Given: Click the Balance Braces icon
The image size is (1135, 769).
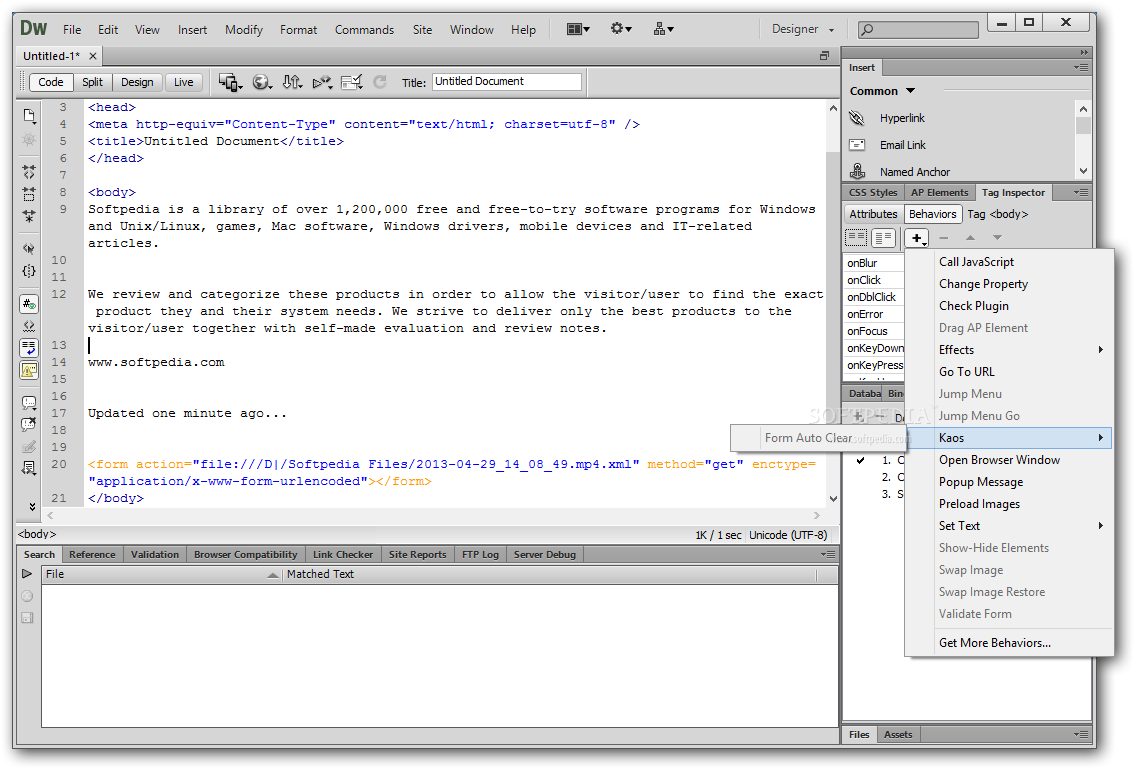Looking at the screenshot, I should tap(29, 271).
